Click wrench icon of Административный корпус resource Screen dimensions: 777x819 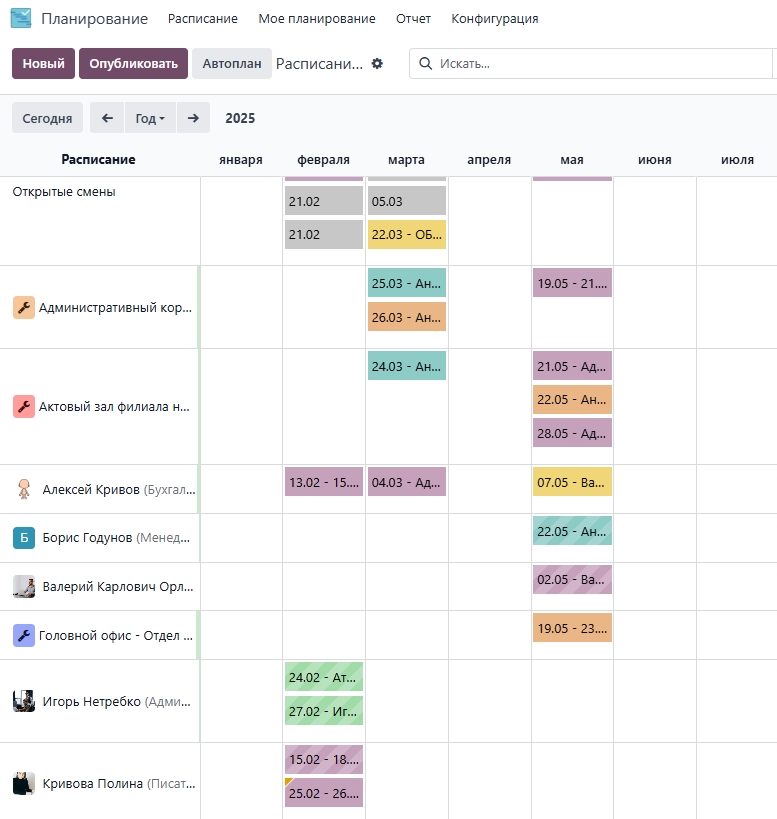[24, 307]
